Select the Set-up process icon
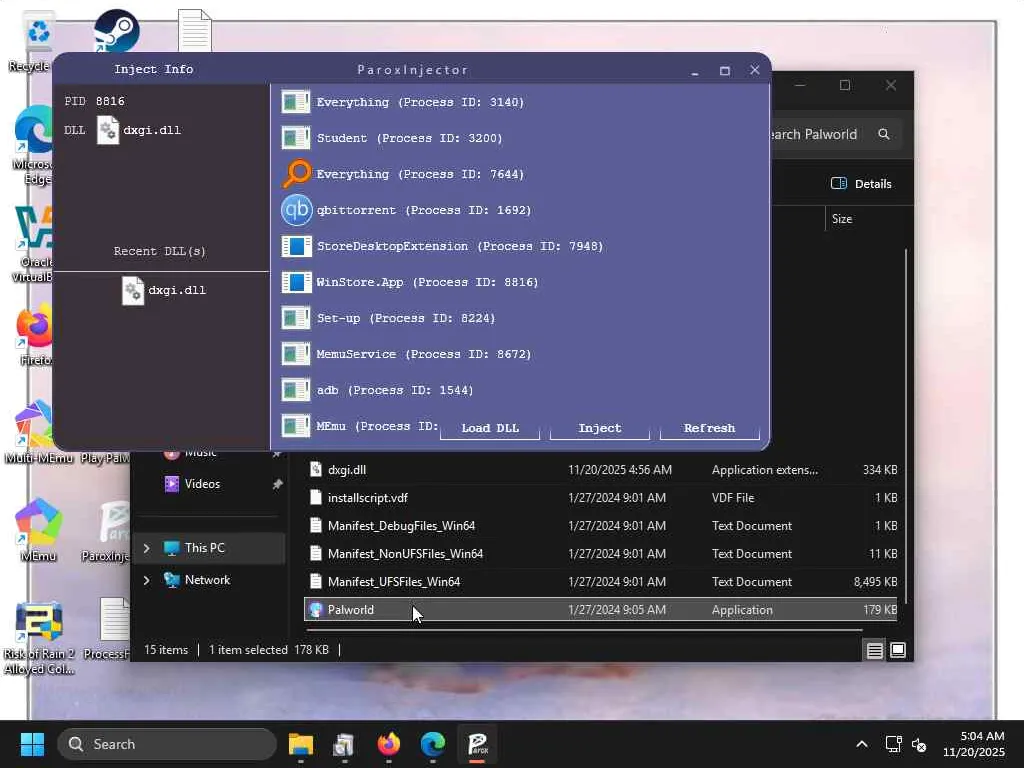The image size is (1024, 768). 296,318
